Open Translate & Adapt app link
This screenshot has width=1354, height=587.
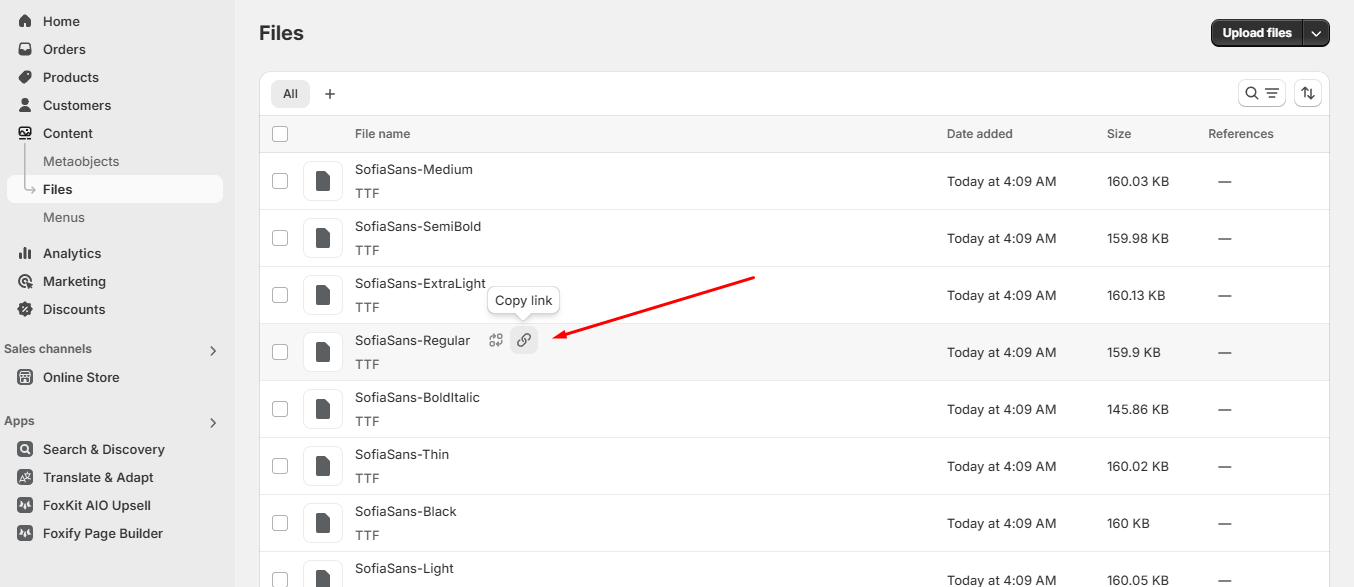tap(98, 477)
